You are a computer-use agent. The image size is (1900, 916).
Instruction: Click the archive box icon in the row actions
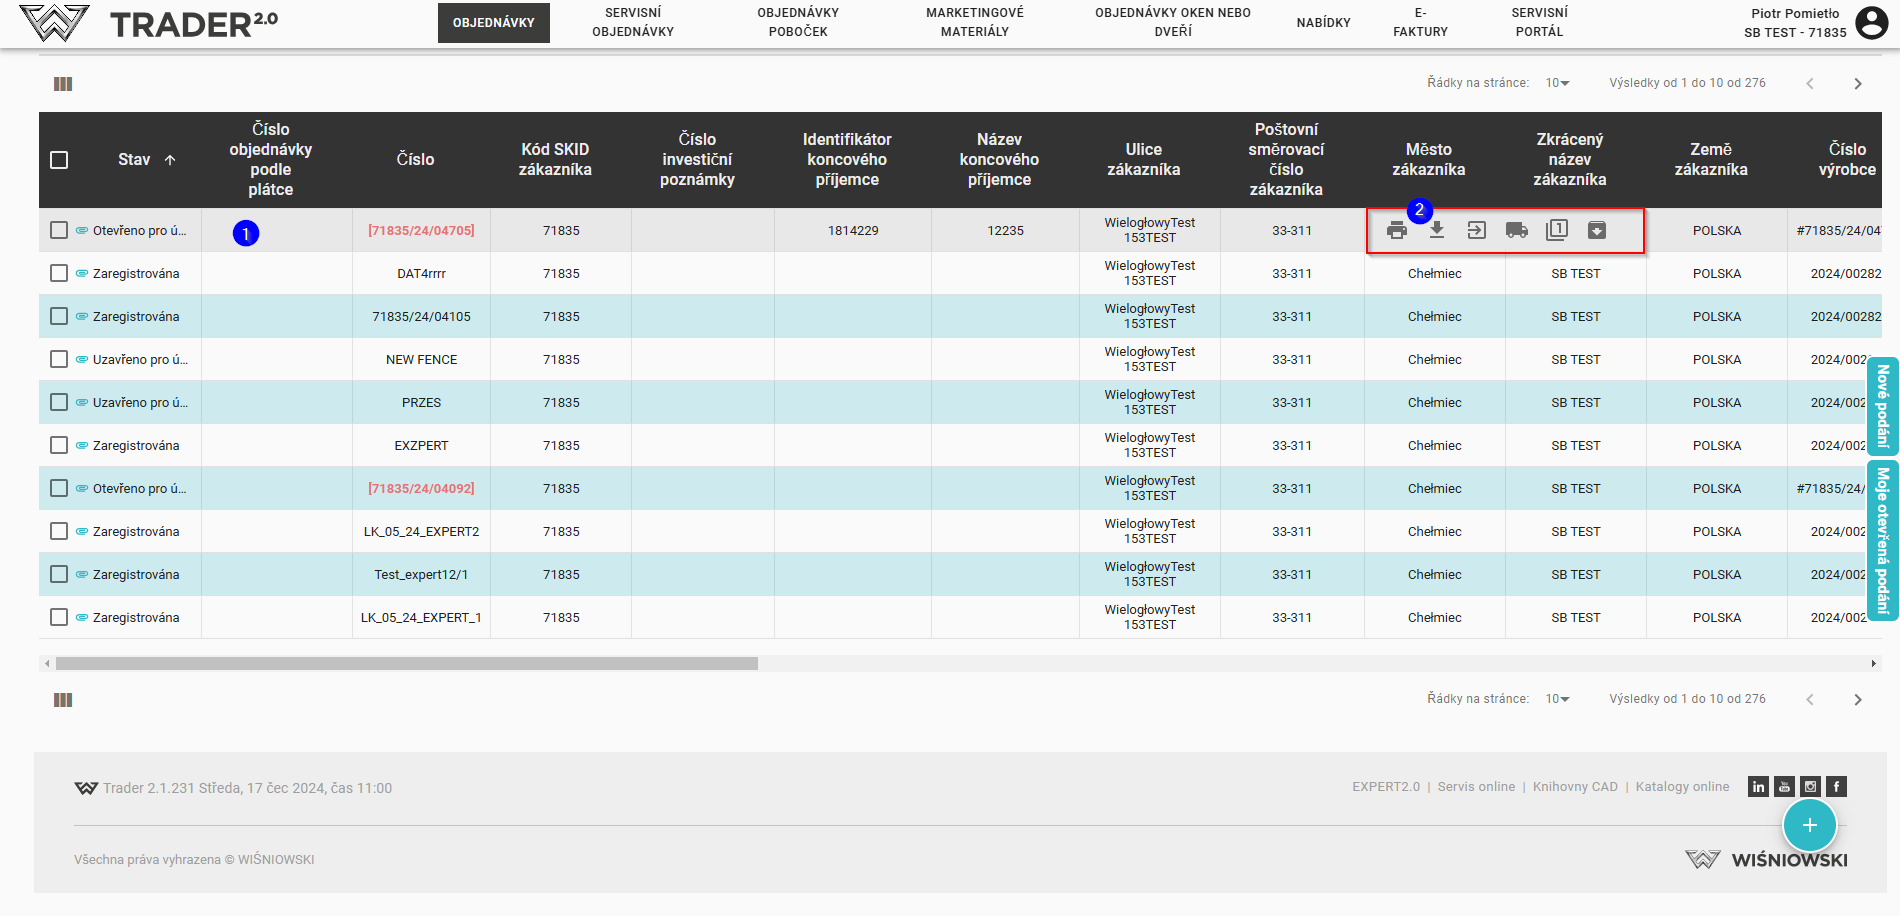1597,231
